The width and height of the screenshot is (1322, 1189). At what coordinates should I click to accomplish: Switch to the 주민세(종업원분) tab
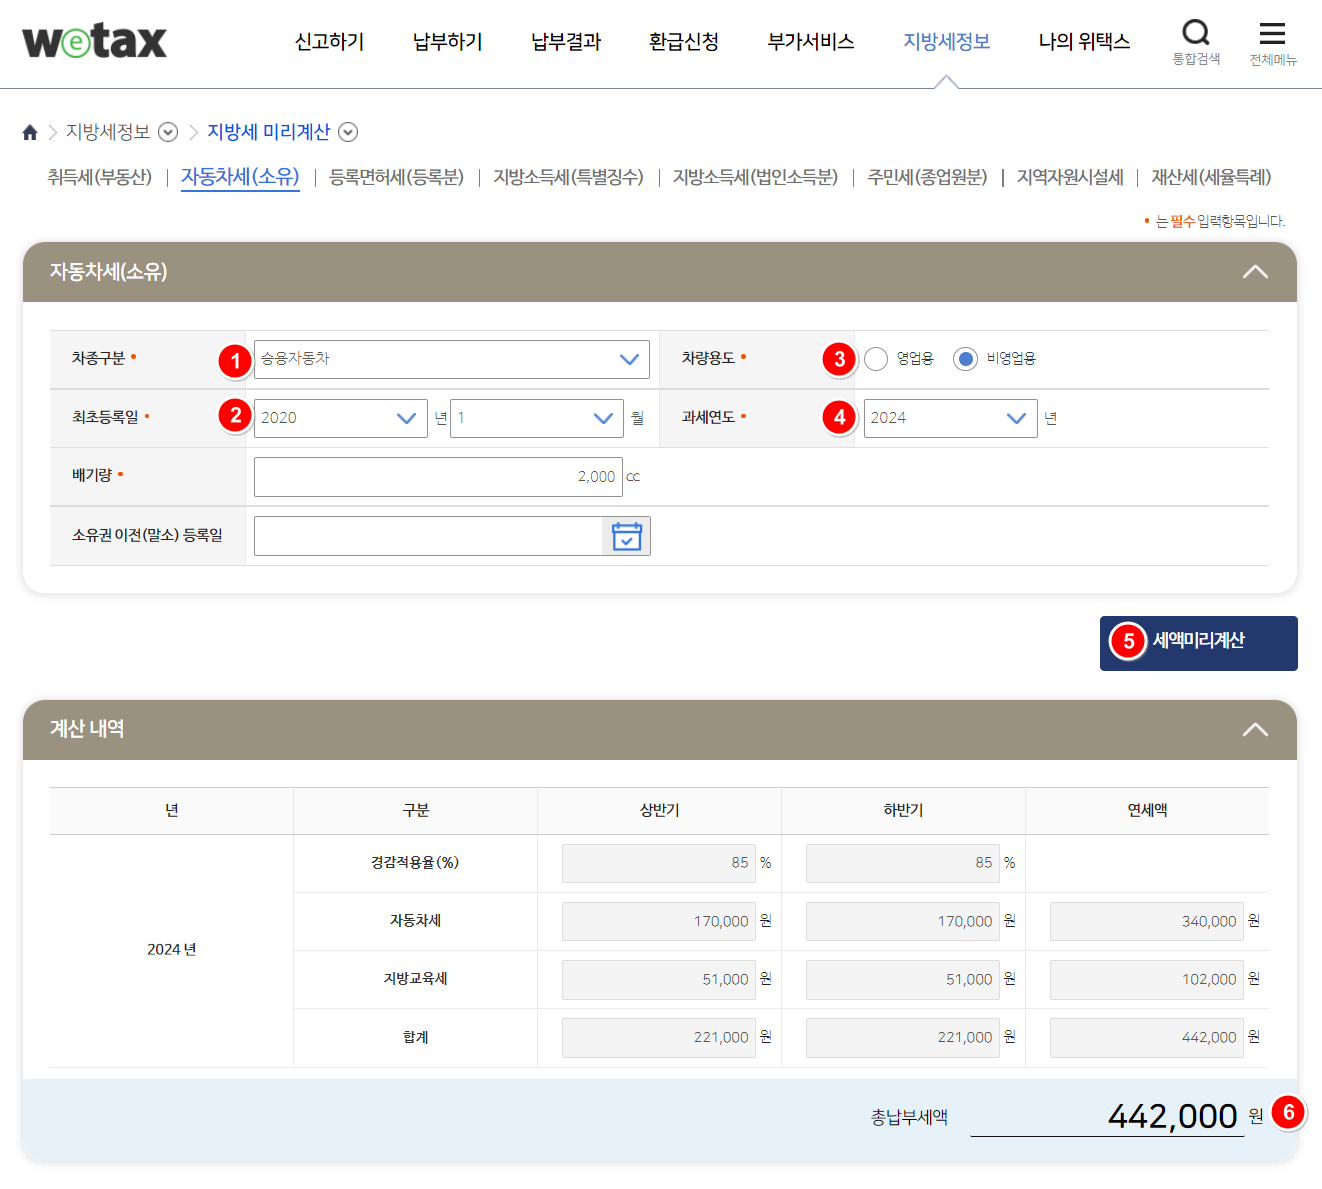point(928,177)
